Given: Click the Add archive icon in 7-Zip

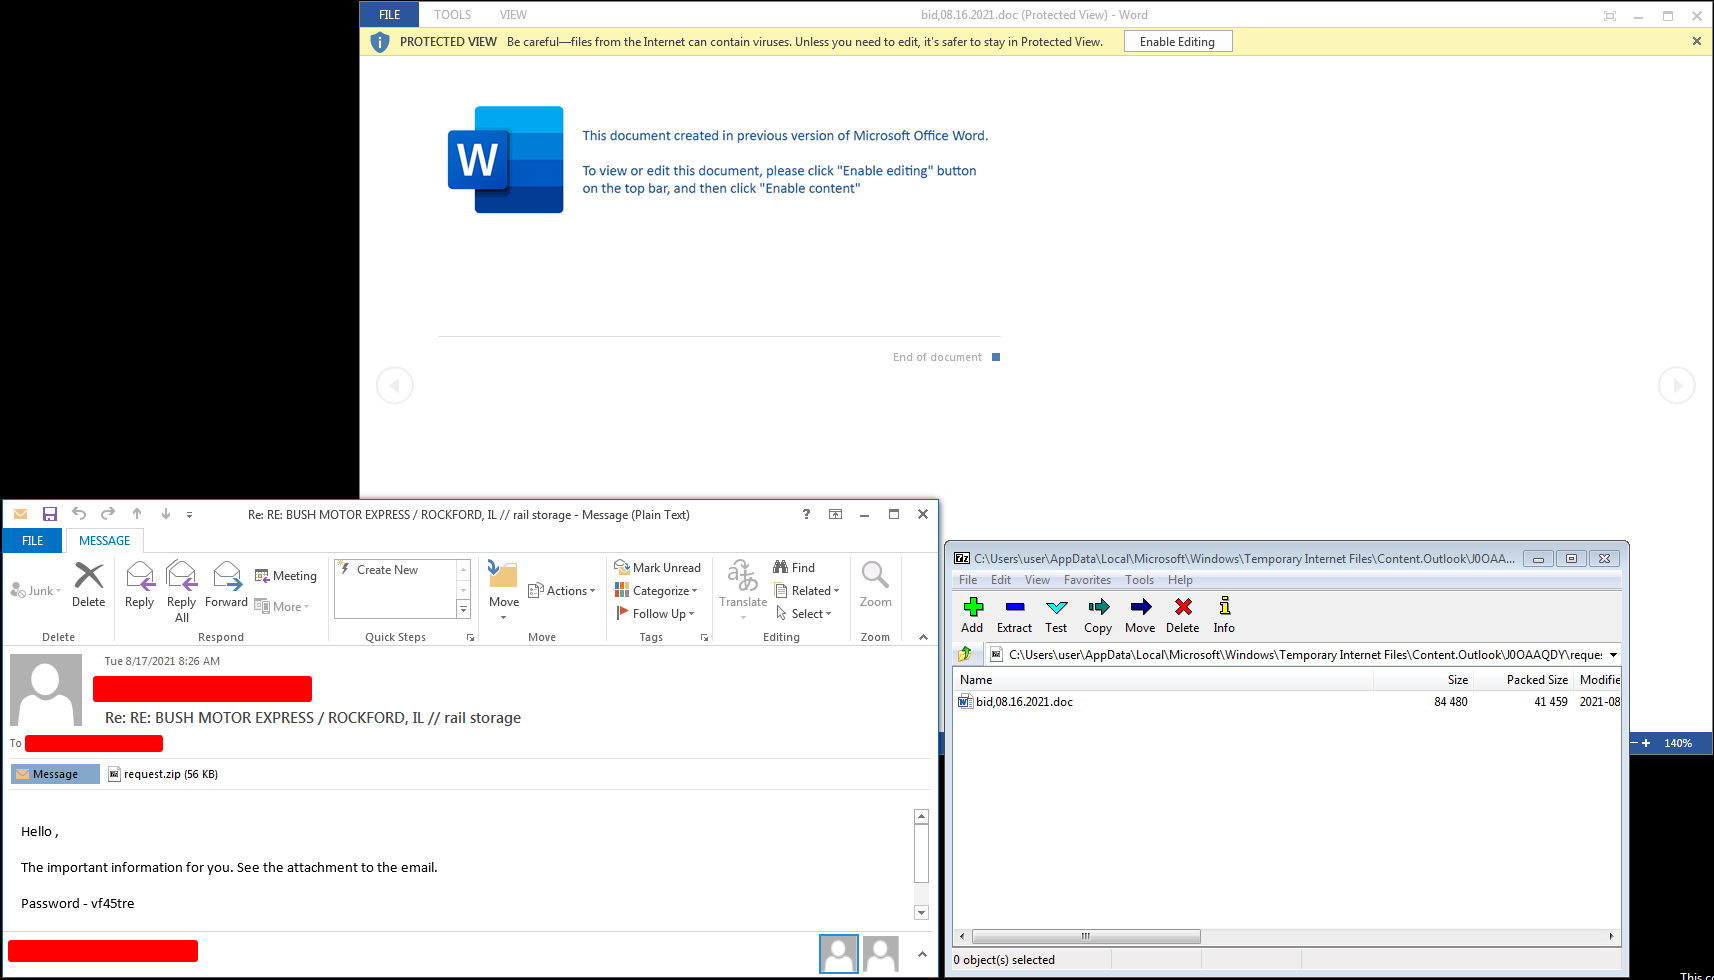Looking at the screenshot, I should click(x=971, y=613).
